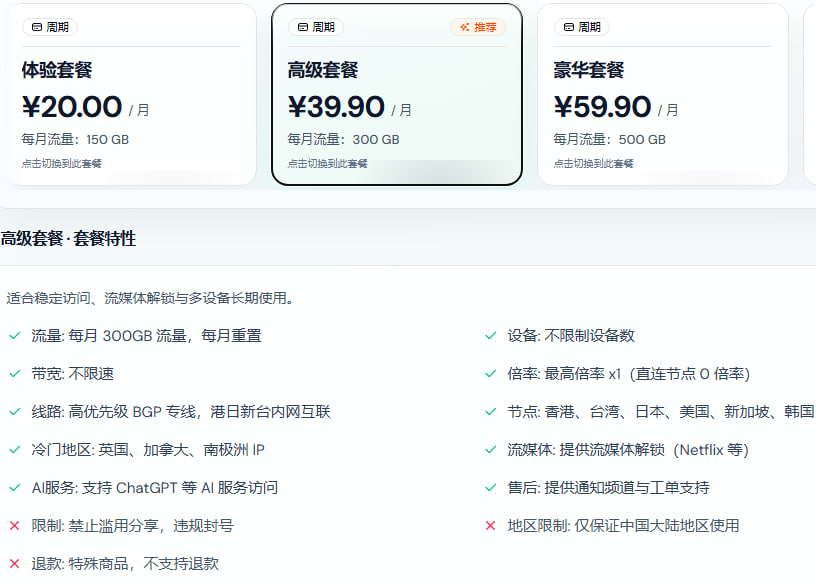
Task: Click the 流媒体 Netflix unlock feature text
Action: click(628, 450)
